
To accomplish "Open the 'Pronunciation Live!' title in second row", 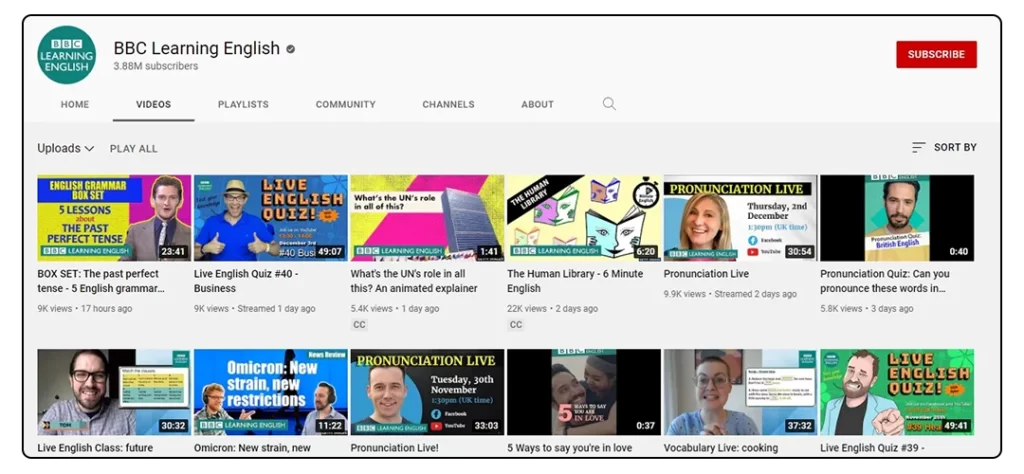I will 394,448.
